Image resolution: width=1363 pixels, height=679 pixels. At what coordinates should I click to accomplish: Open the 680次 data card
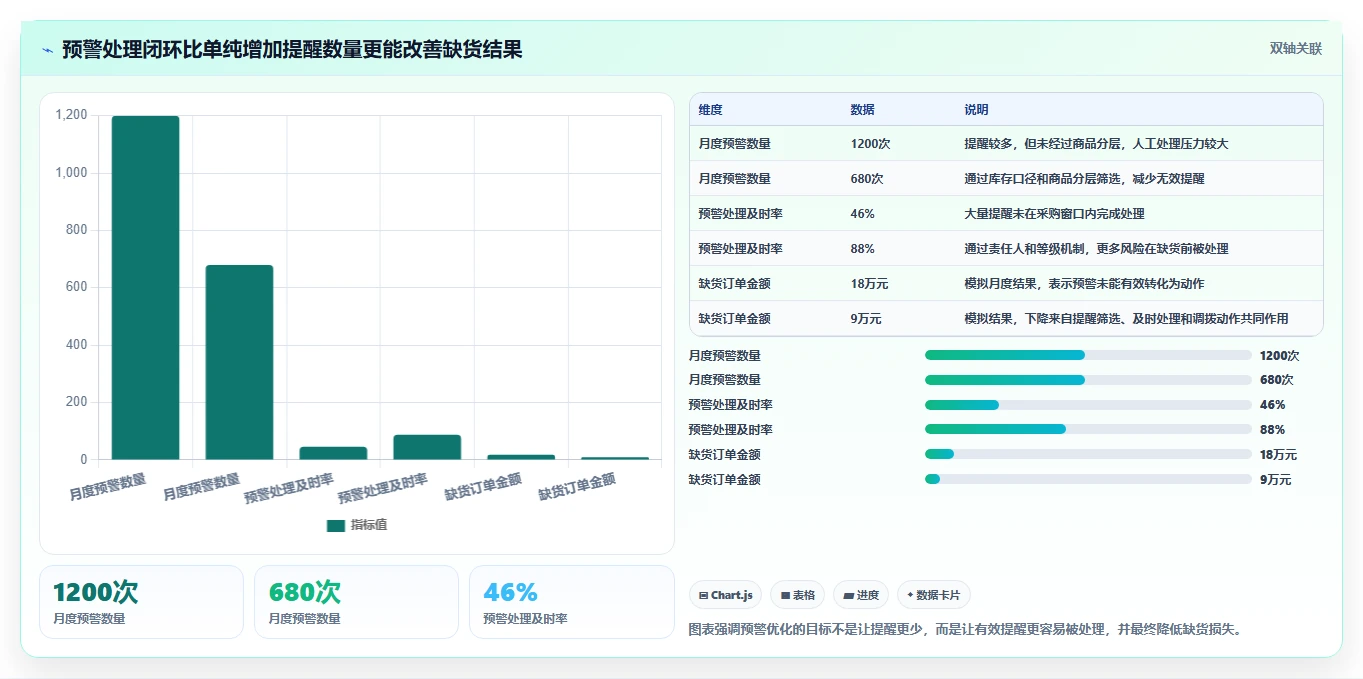pos(356,602)
